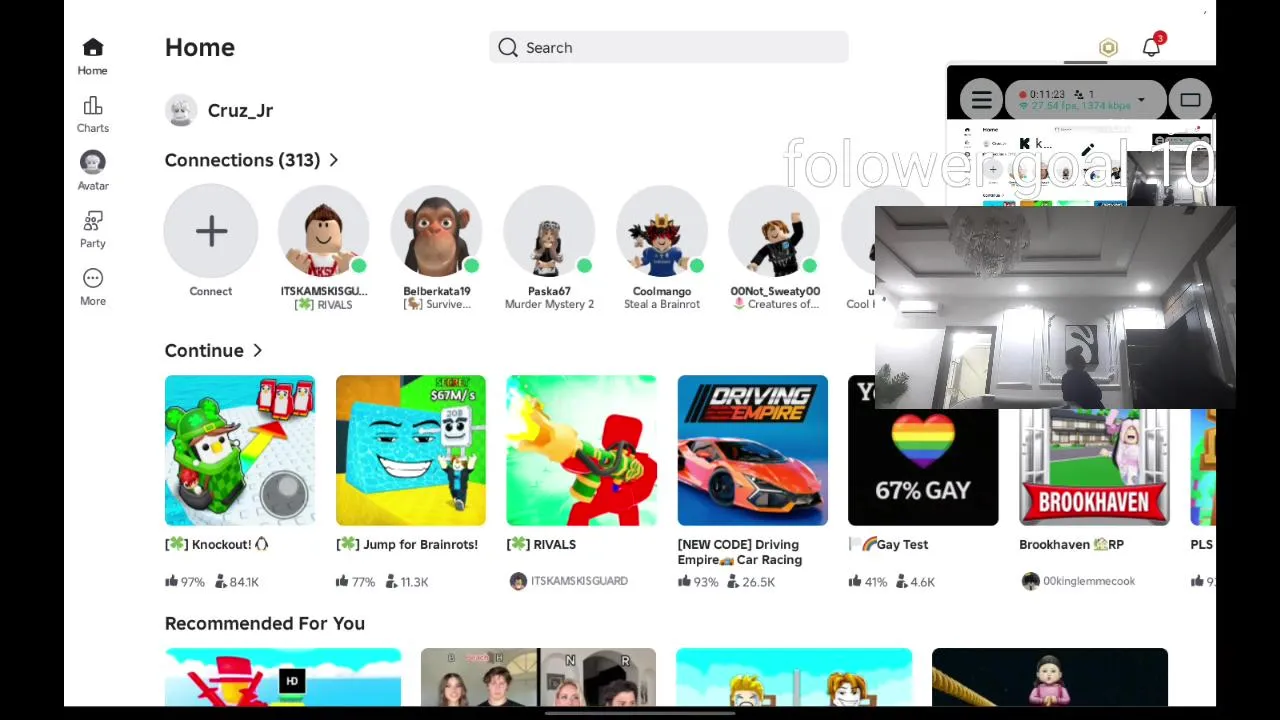Image resolution: width=1280 pixels, height=720 pixels.
Task: Open first recommended game with HD badge
Action: click(x=283, y=677)
